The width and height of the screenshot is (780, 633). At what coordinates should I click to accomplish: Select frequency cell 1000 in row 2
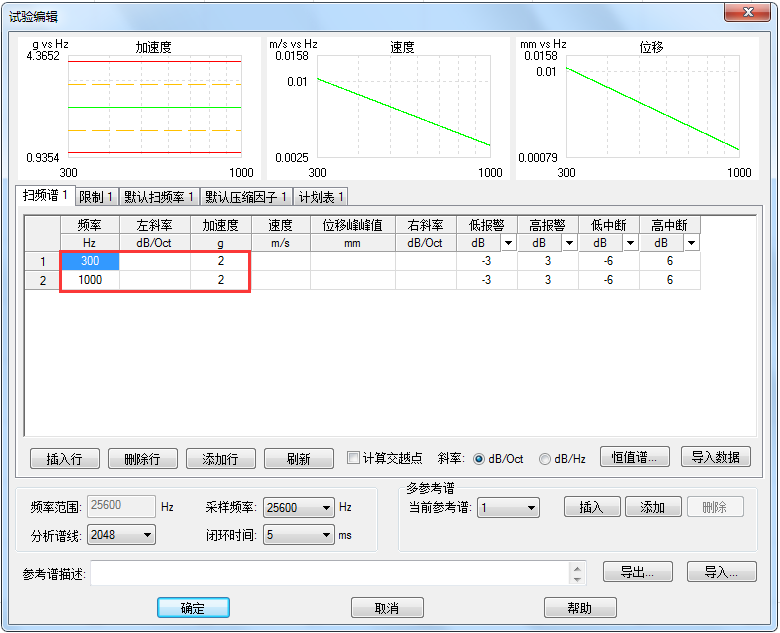pyautogui.click(x=90, y=280)
